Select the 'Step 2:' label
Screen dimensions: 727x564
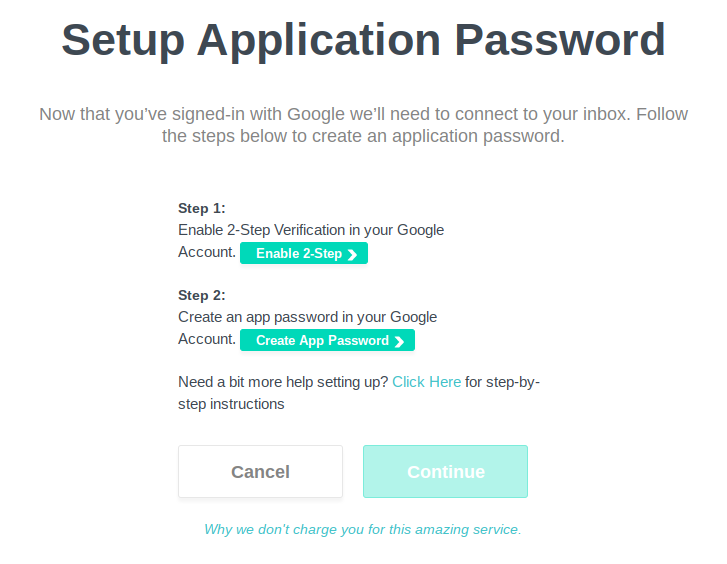(x=202, y=295)
